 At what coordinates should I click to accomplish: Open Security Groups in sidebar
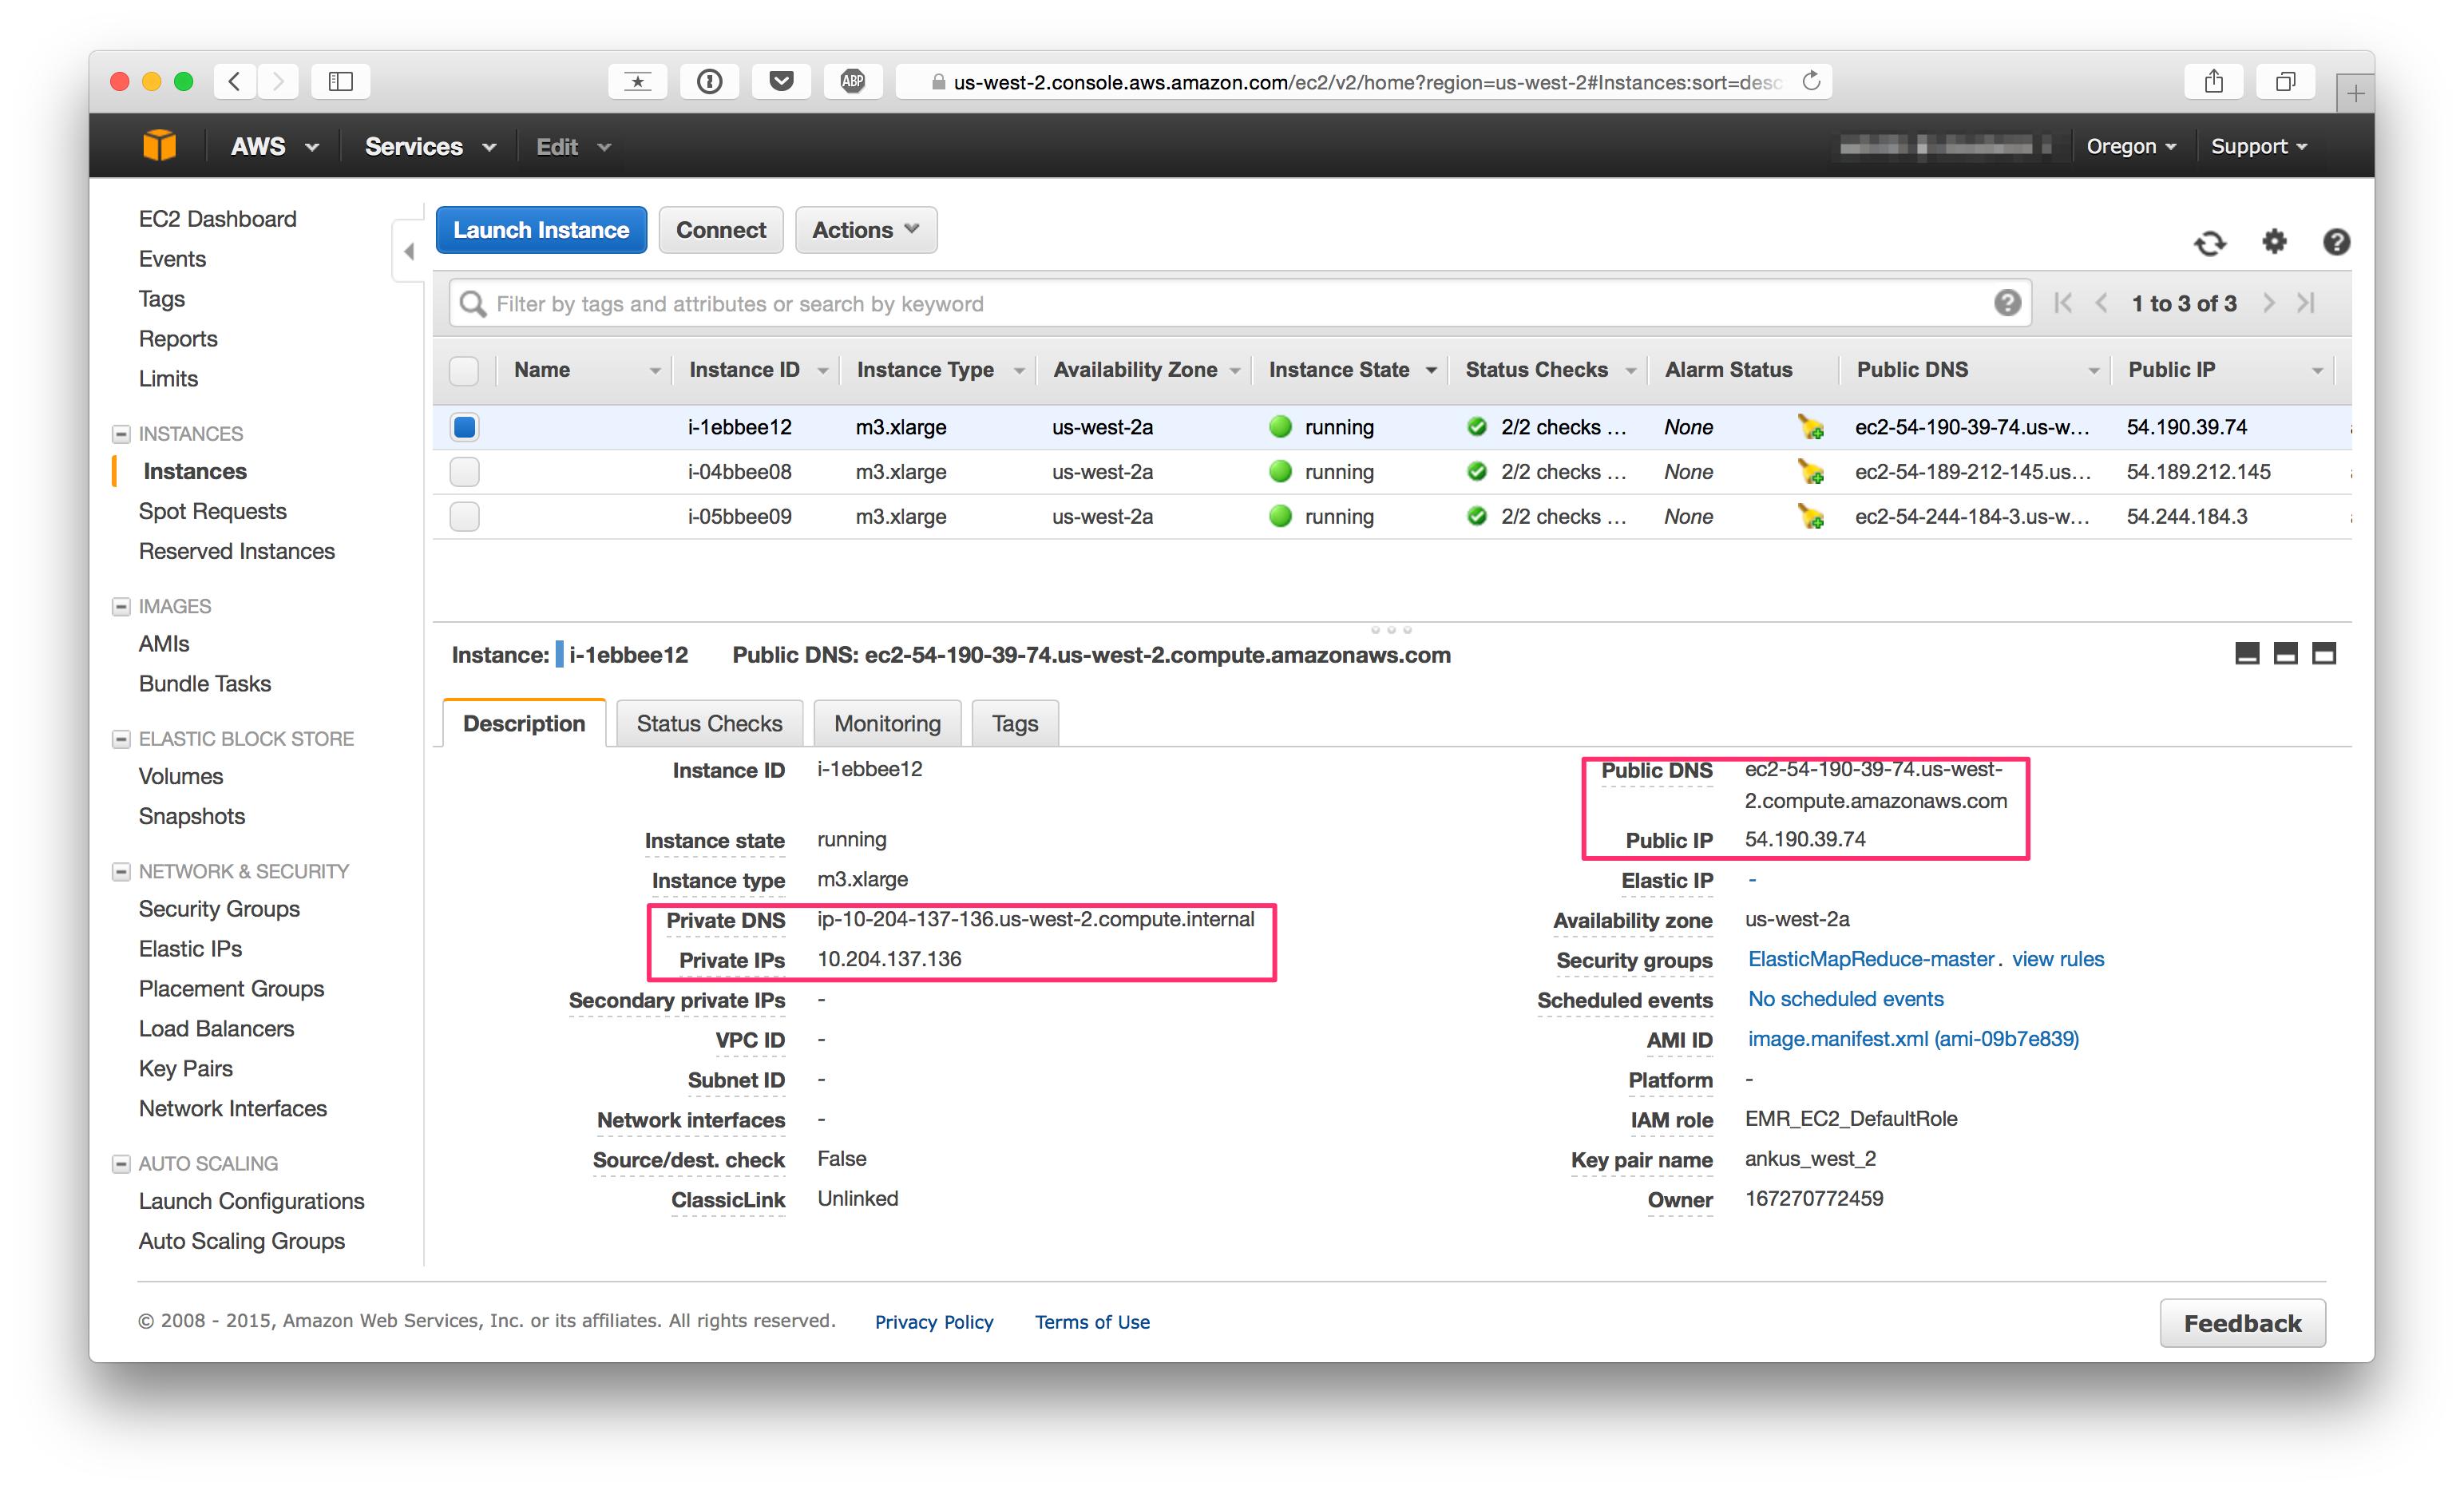point(219,909)
